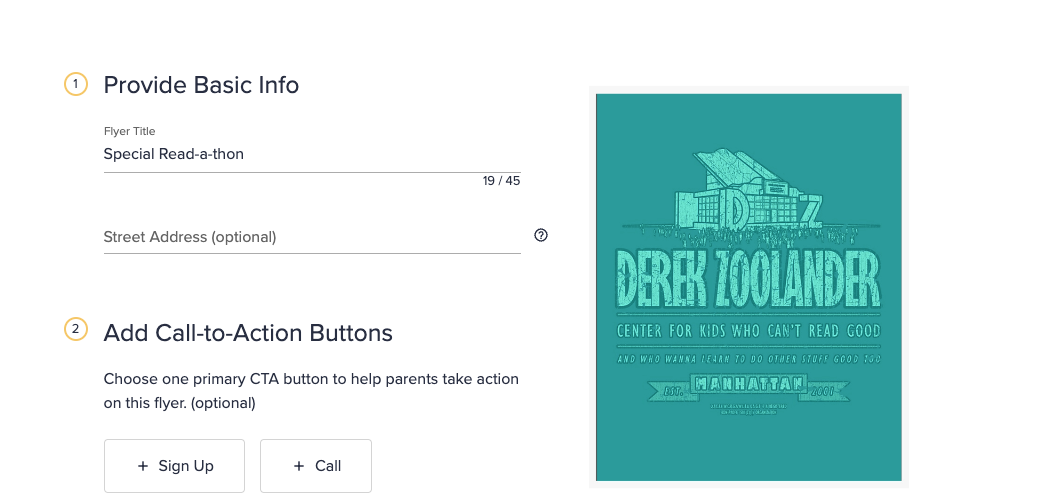Add a Call CTA button

(x=315, y=466)
